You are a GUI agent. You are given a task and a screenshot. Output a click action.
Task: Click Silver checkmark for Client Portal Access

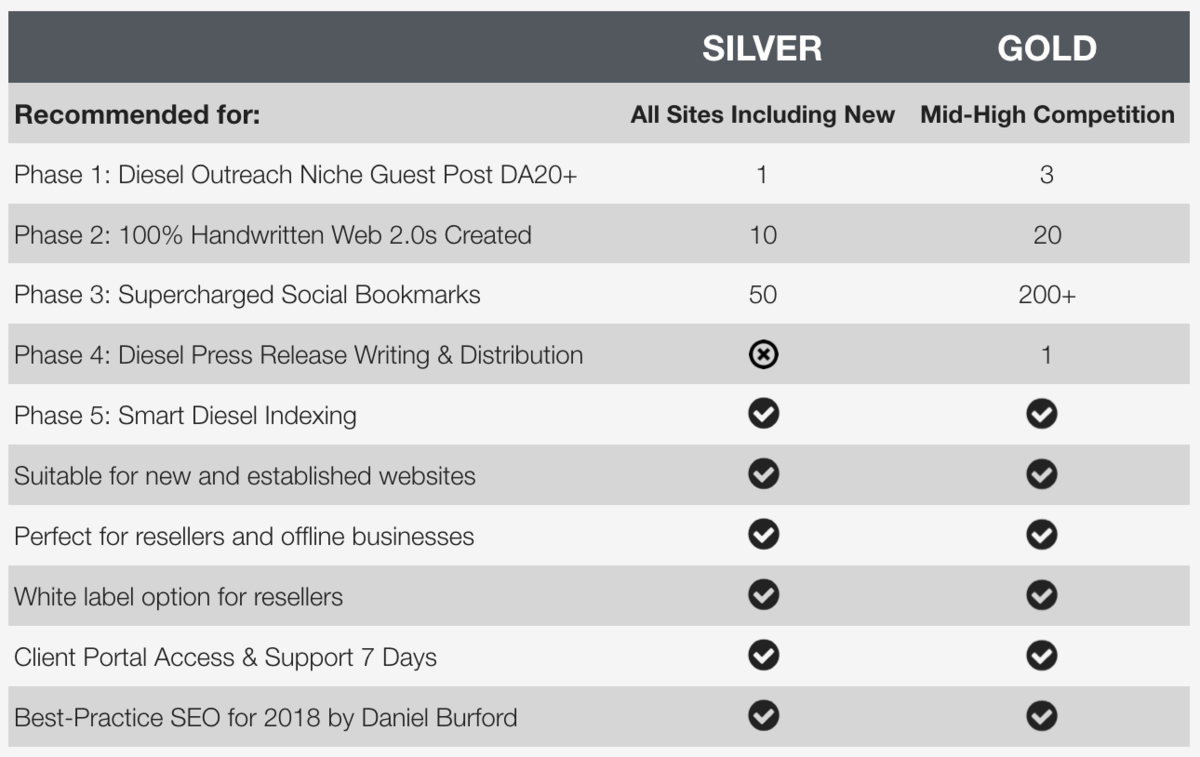point(763,656)
